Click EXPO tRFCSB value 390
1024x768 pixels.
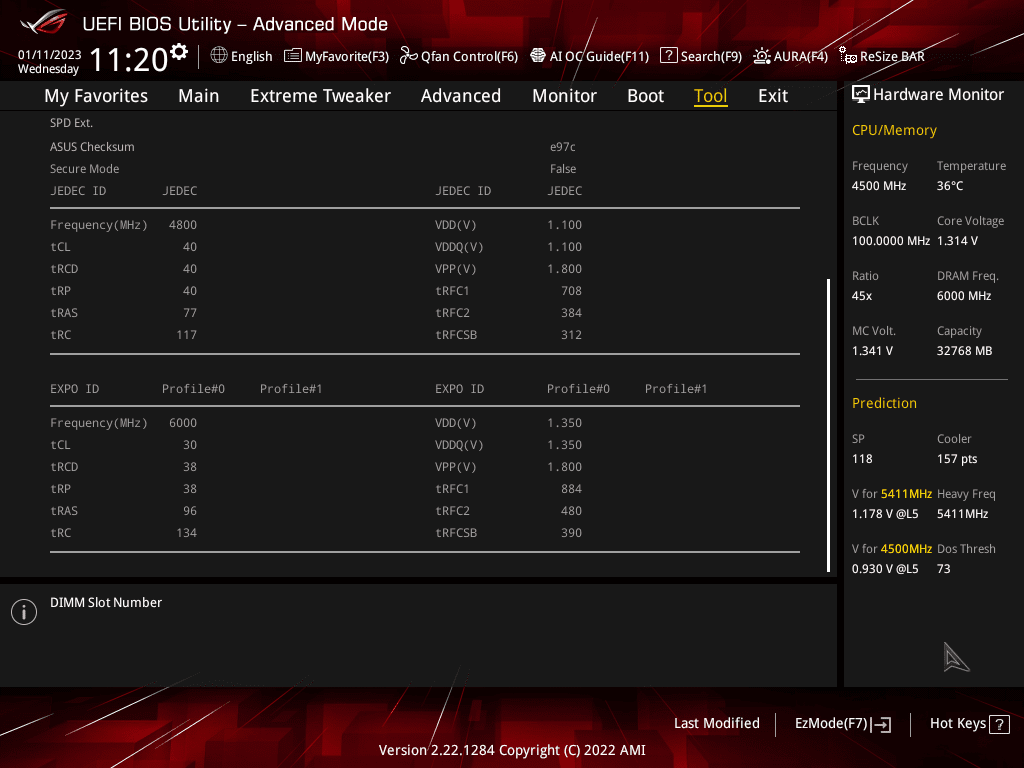[x=571, y=532]
